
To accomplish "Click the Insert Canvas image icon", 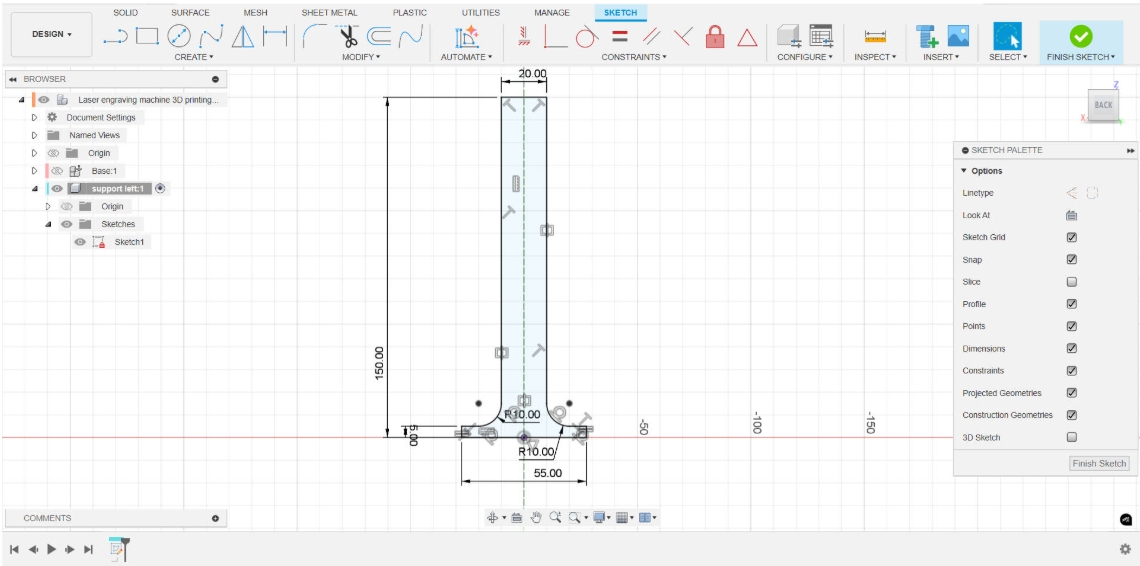I will tap(958, 36).
